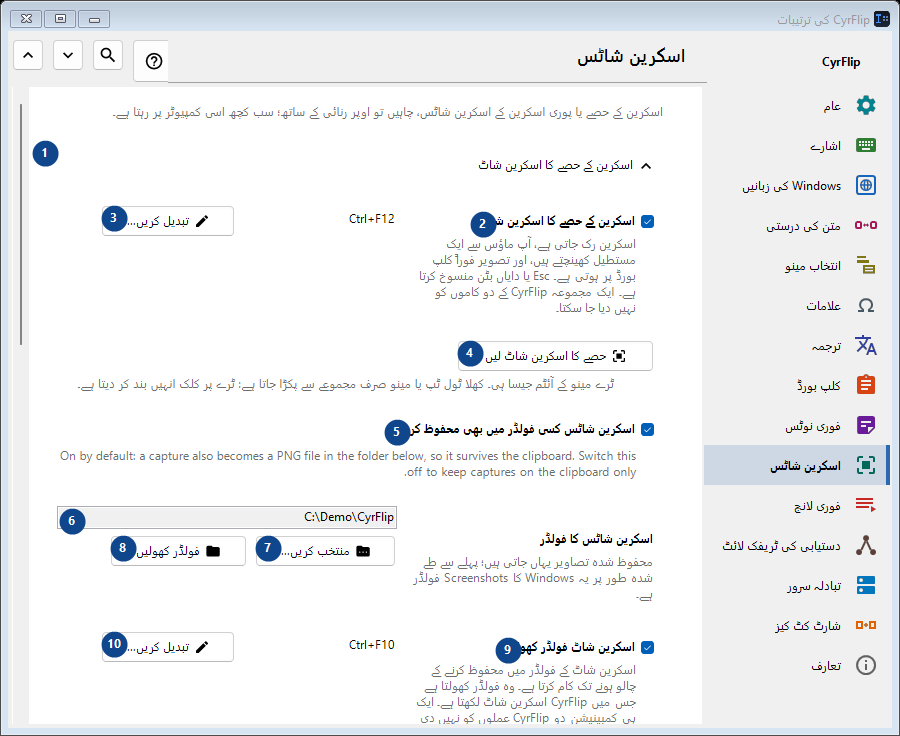Image resolution: width=900 pixels, height=736 pixels.
Task: Switch to فوری لانچ settings page
Action: [x=797, y=505]
